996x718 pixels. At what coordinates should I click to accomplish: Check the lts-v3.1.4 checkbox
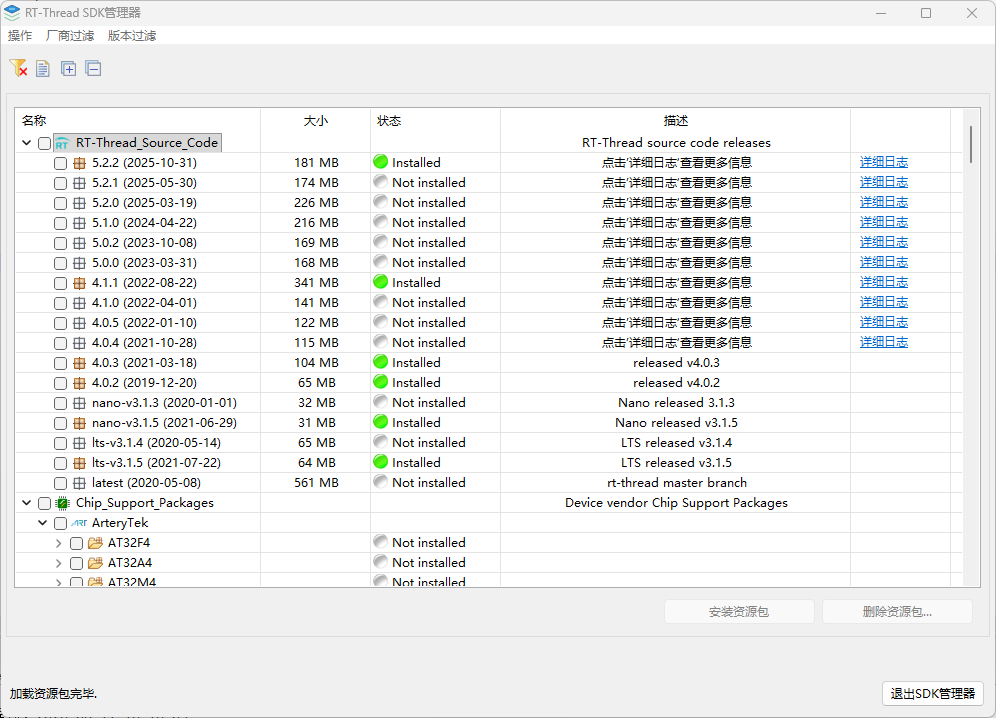(60, 444)
